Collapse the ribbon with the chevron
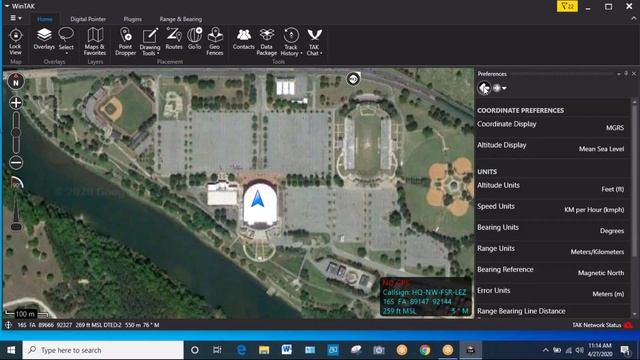Screen dimensions: 640x360 coord(633,19)
